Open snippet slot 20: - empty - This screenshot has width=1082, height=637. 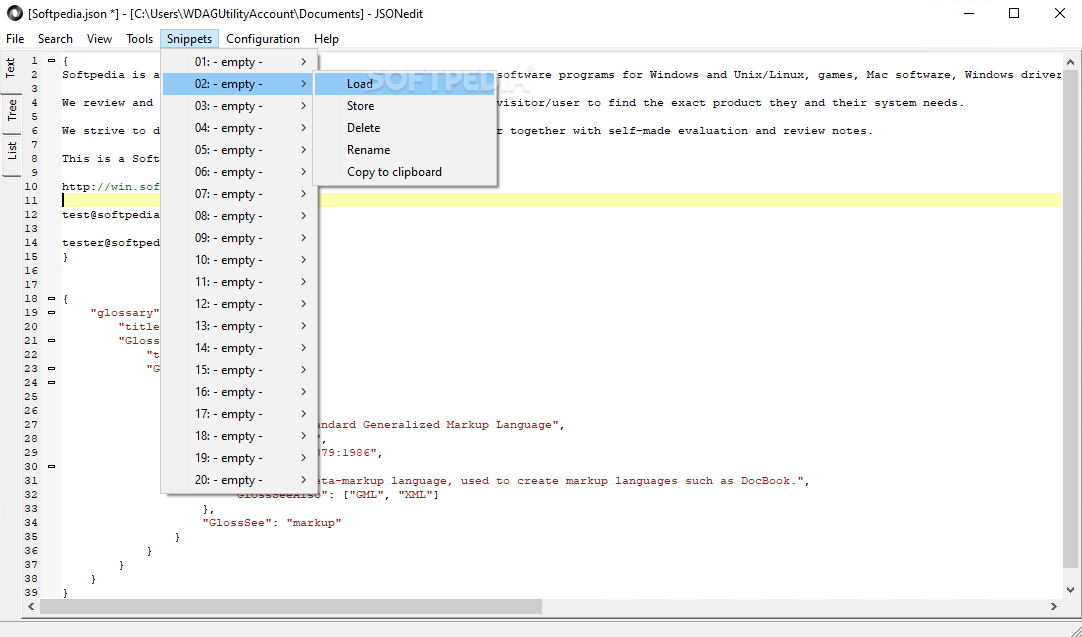(239, 480)
